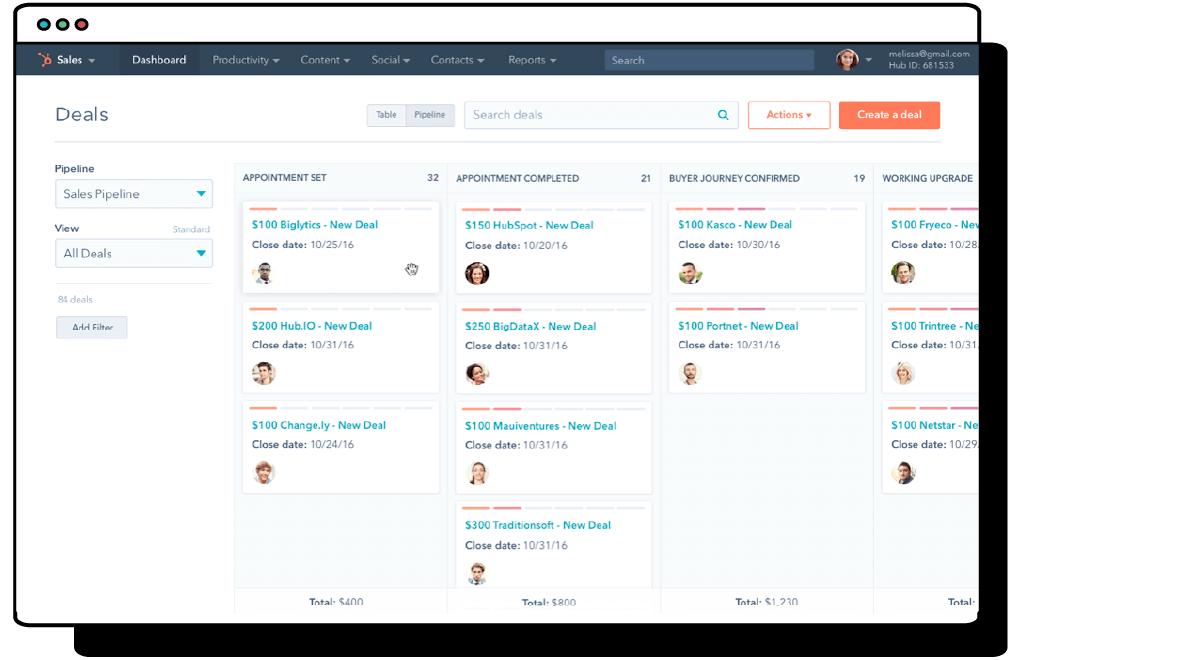Open the Dashboard tab
The width and height of the screenshot is (1201, 660).
point(159,60)
